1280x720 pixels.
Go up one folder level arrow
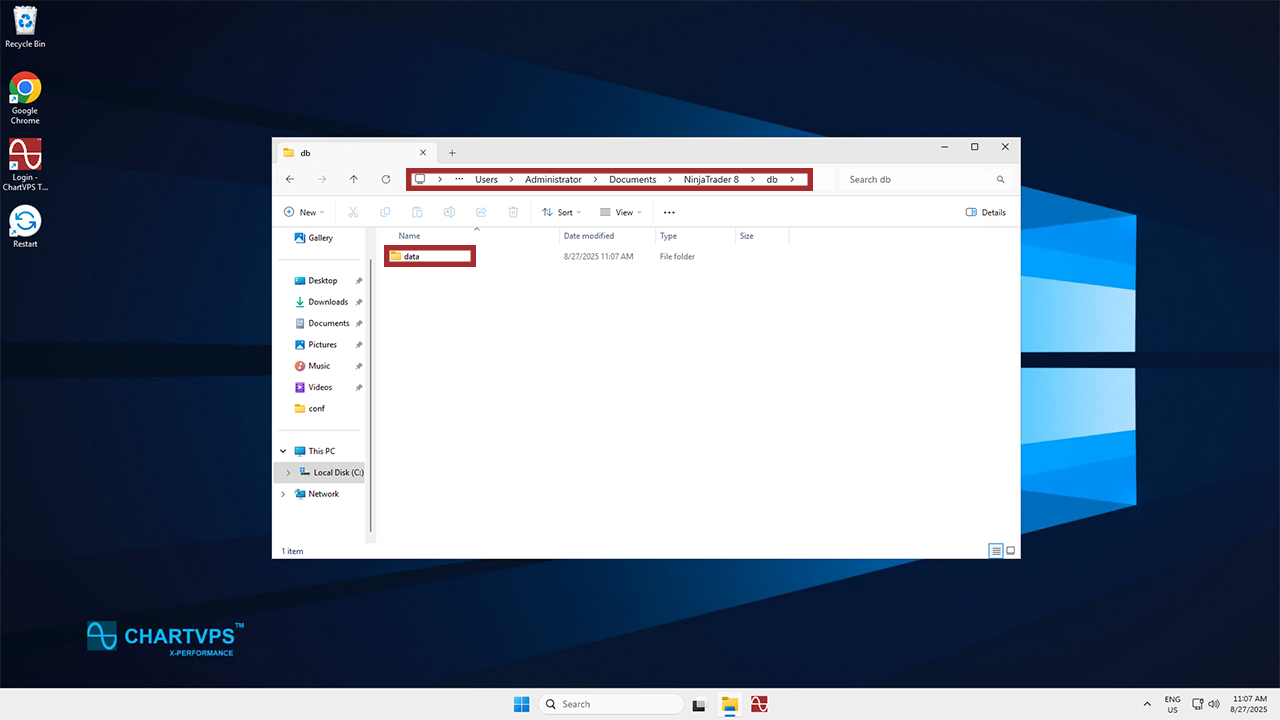(353, 180)
